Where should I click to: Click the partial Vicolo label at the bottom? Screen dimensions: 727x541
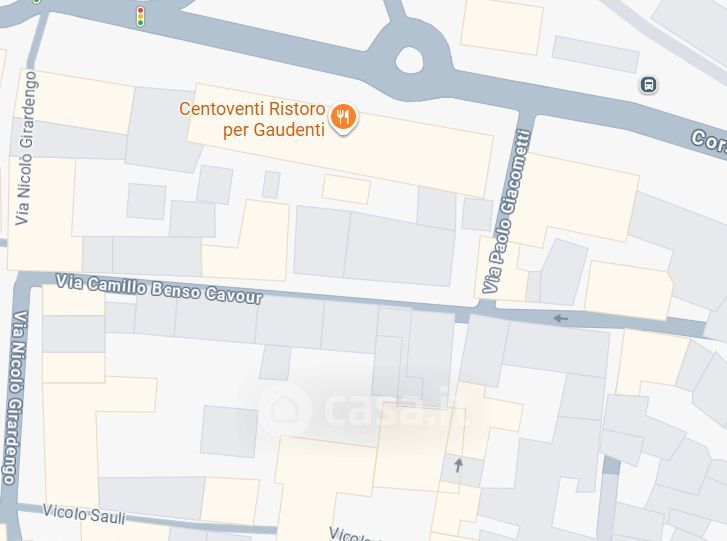pos(353,535)
